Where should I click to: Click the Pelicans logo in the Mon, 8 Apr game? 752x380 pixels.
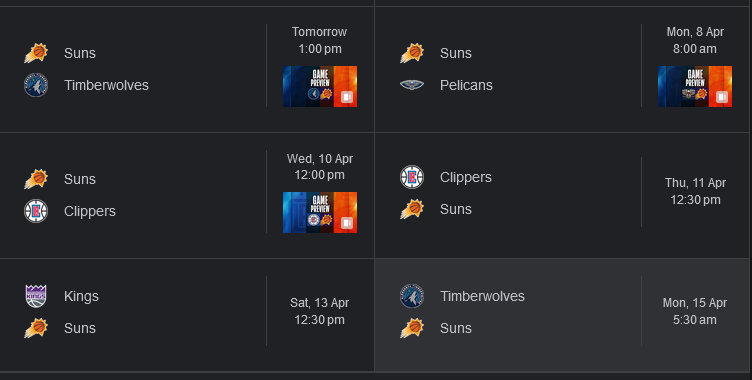coord(412,85)
